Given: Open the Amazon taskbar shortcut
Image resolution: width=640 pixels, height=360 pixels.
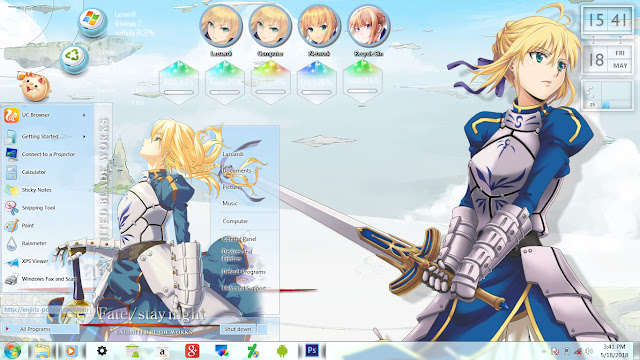Looking at the screenshot, I should click(x=162, y=351).
